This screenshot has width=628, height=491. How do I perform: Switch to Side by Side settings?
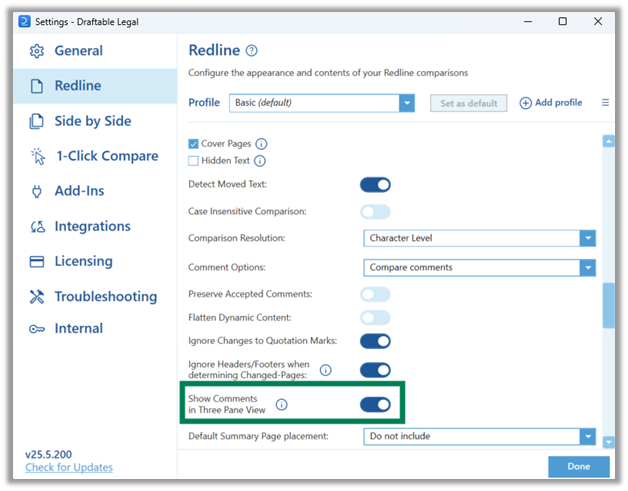(x=95, y=121)
